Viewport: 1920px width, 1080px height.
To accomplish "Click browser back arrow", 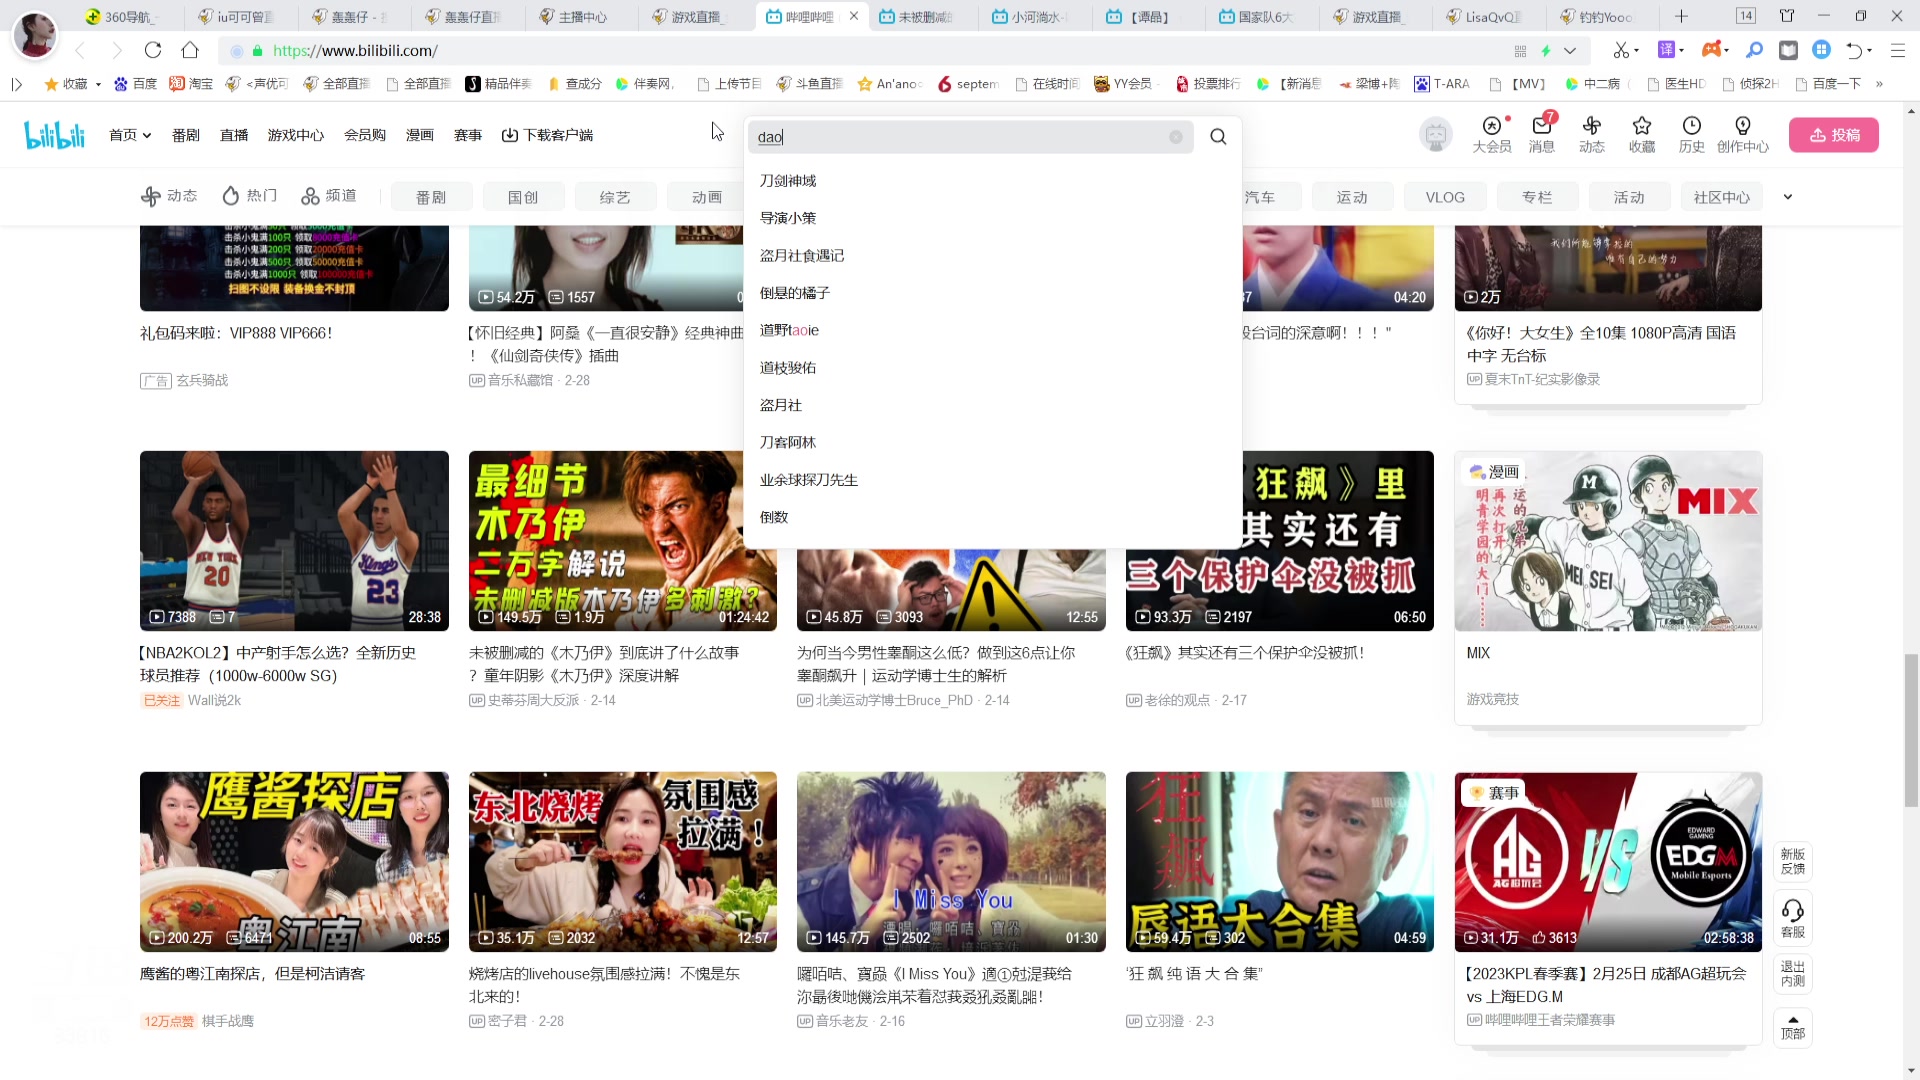I will [x=80, y=50].
